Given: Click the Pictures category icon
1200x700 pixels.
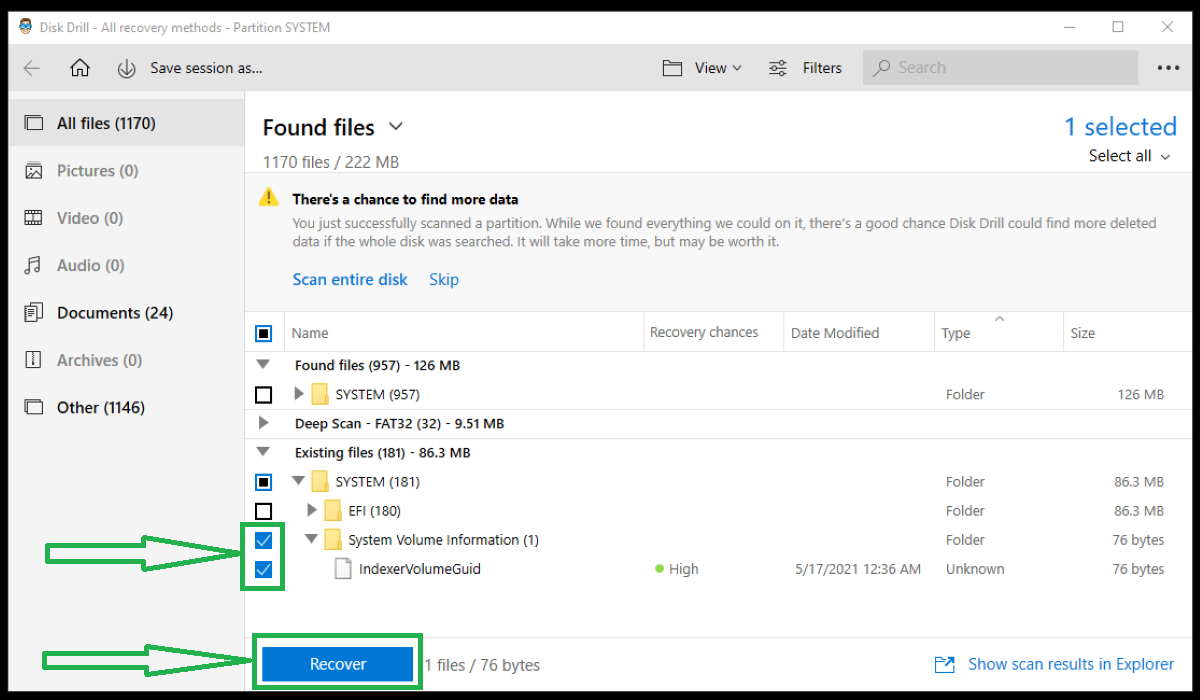Looking at the screenshot, I should [x=34, y=171].
